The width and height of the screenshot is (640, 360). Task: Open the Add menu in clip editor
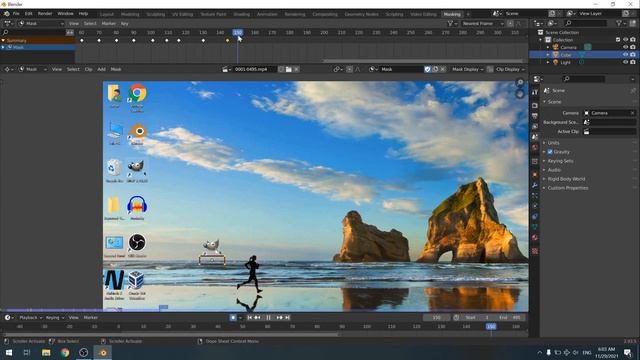[x=101, y=69]
